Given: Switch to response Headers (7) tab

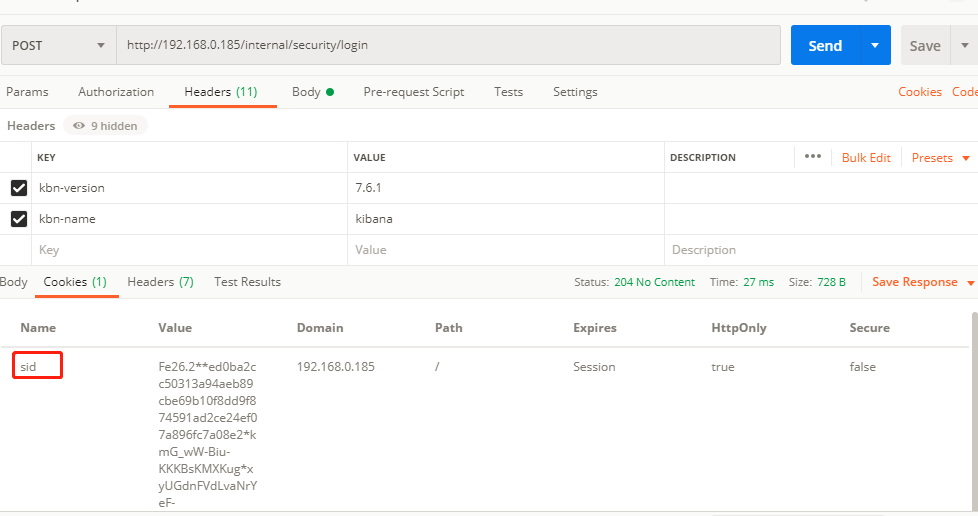Looking at the screenshot, I should point(160,282).
